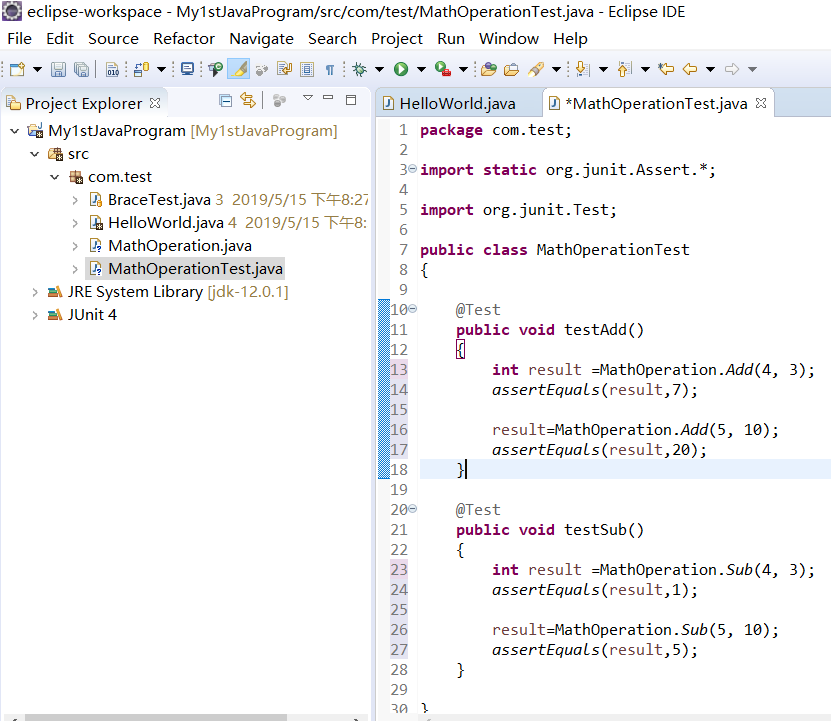
Task: Click the Save All toolbar icon
Action: pos(82,69)
